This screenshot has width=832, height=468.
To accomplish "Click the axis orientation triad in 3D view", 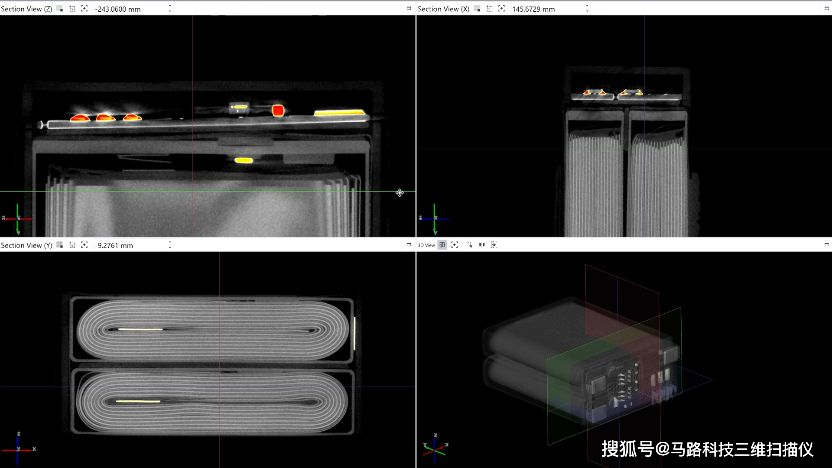I will [x=435, y=448].
